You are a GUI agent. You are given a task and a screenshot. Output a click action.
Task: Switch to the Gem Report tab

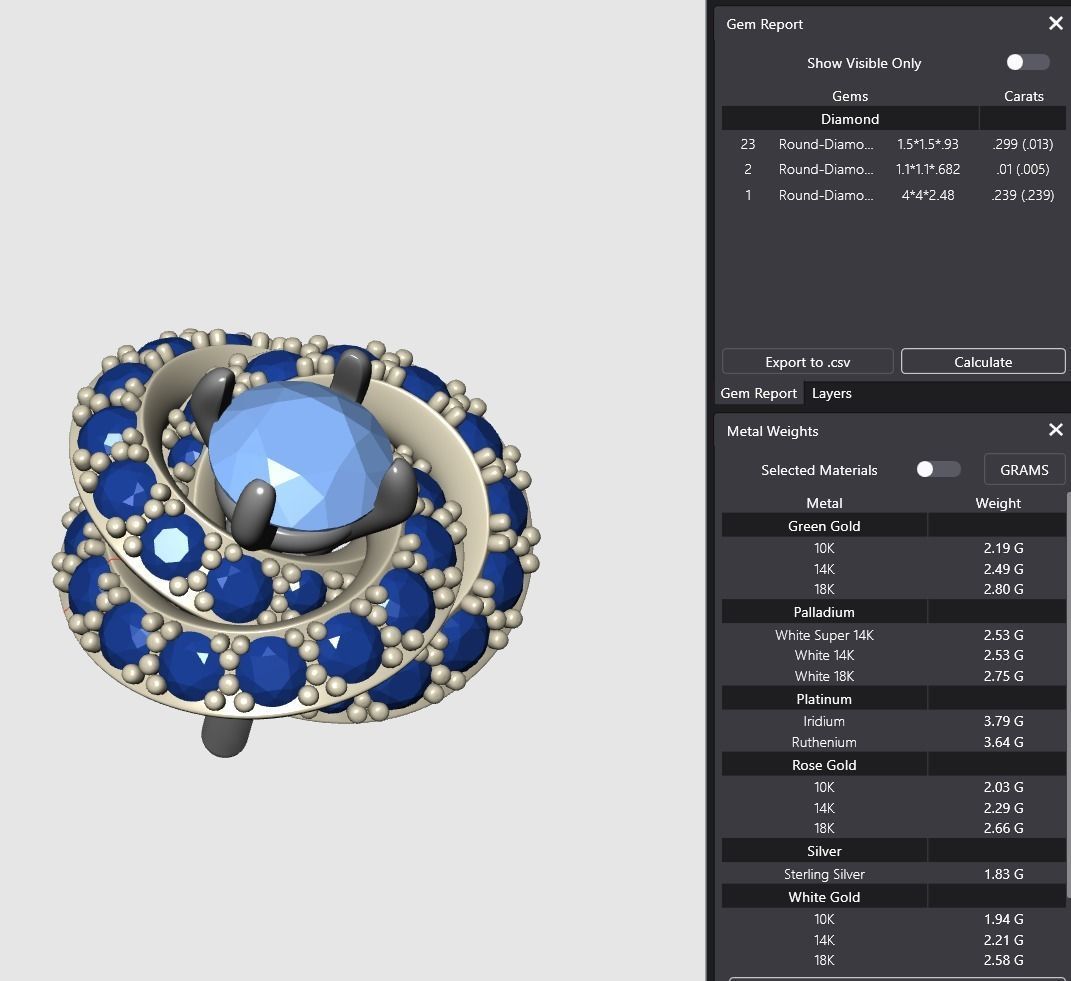758,393
